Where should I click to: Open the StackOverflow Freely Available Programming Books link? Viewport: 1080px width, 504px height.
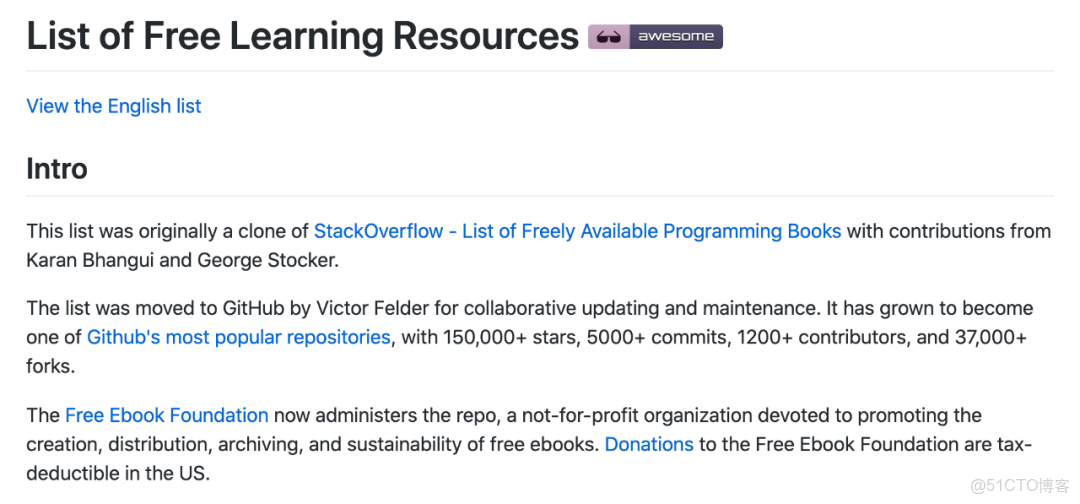pyautogui.click(x=577, y=231)
